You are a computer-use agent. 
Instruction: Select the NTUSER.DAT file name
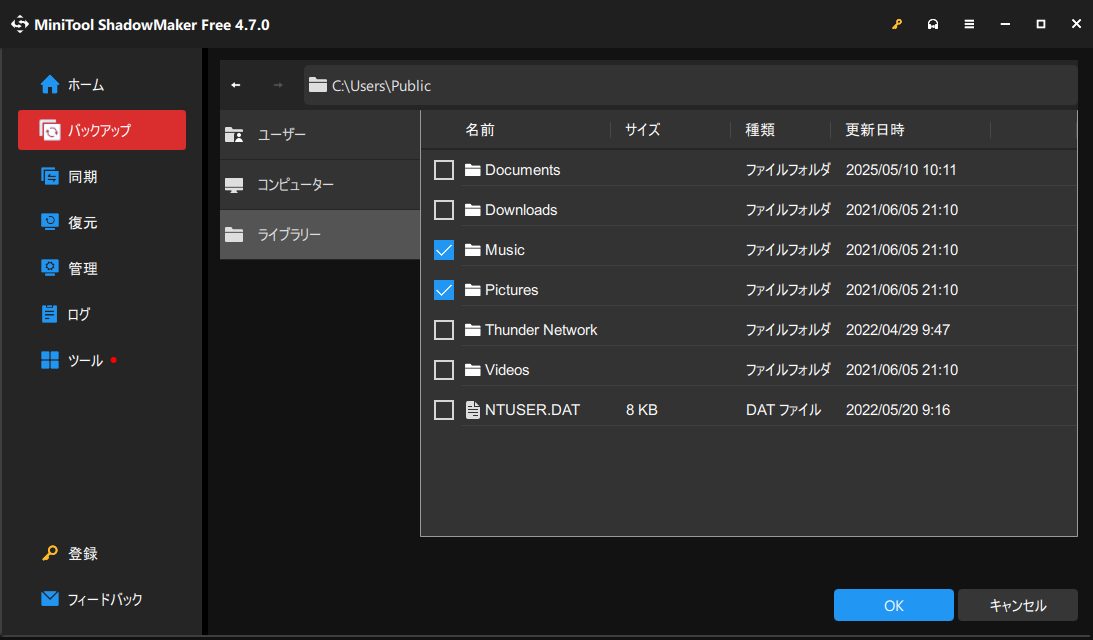point(532,410)
